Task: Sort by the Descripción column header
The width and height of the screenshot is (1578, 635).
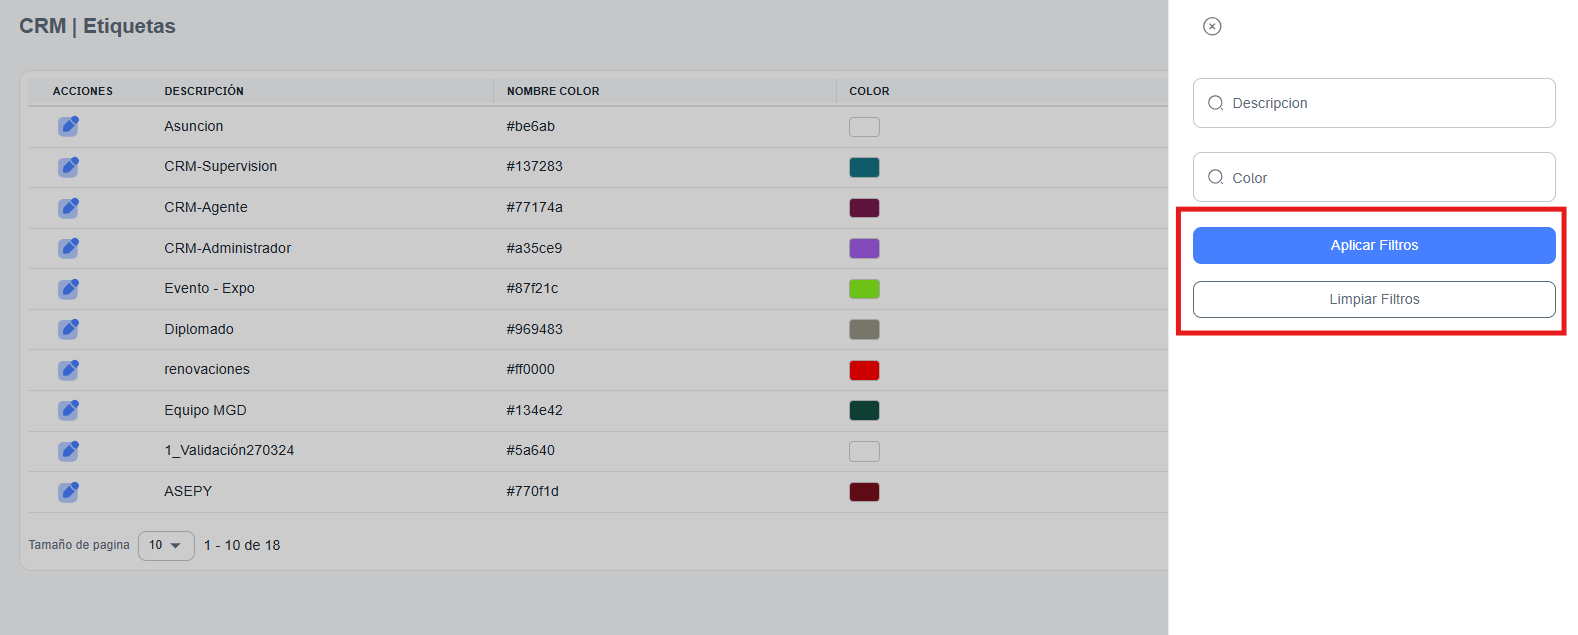Action: 204,91
